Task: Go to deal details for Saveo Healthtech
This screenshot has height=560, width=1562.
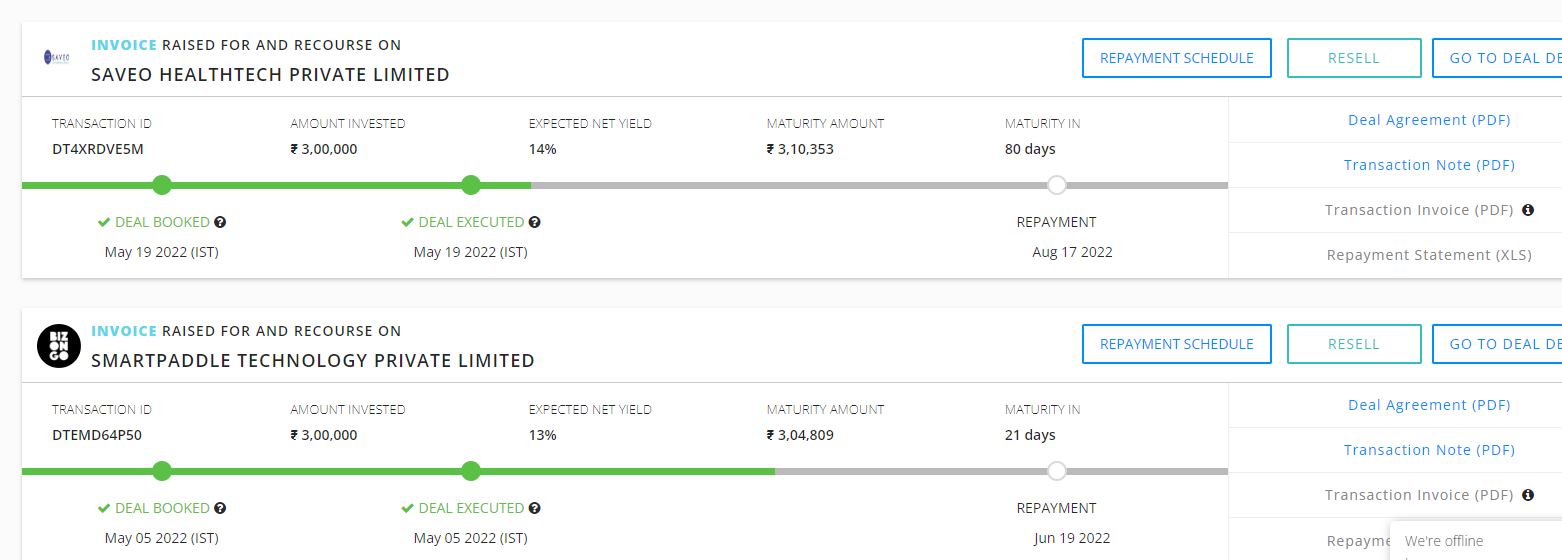Action: 1497,58
